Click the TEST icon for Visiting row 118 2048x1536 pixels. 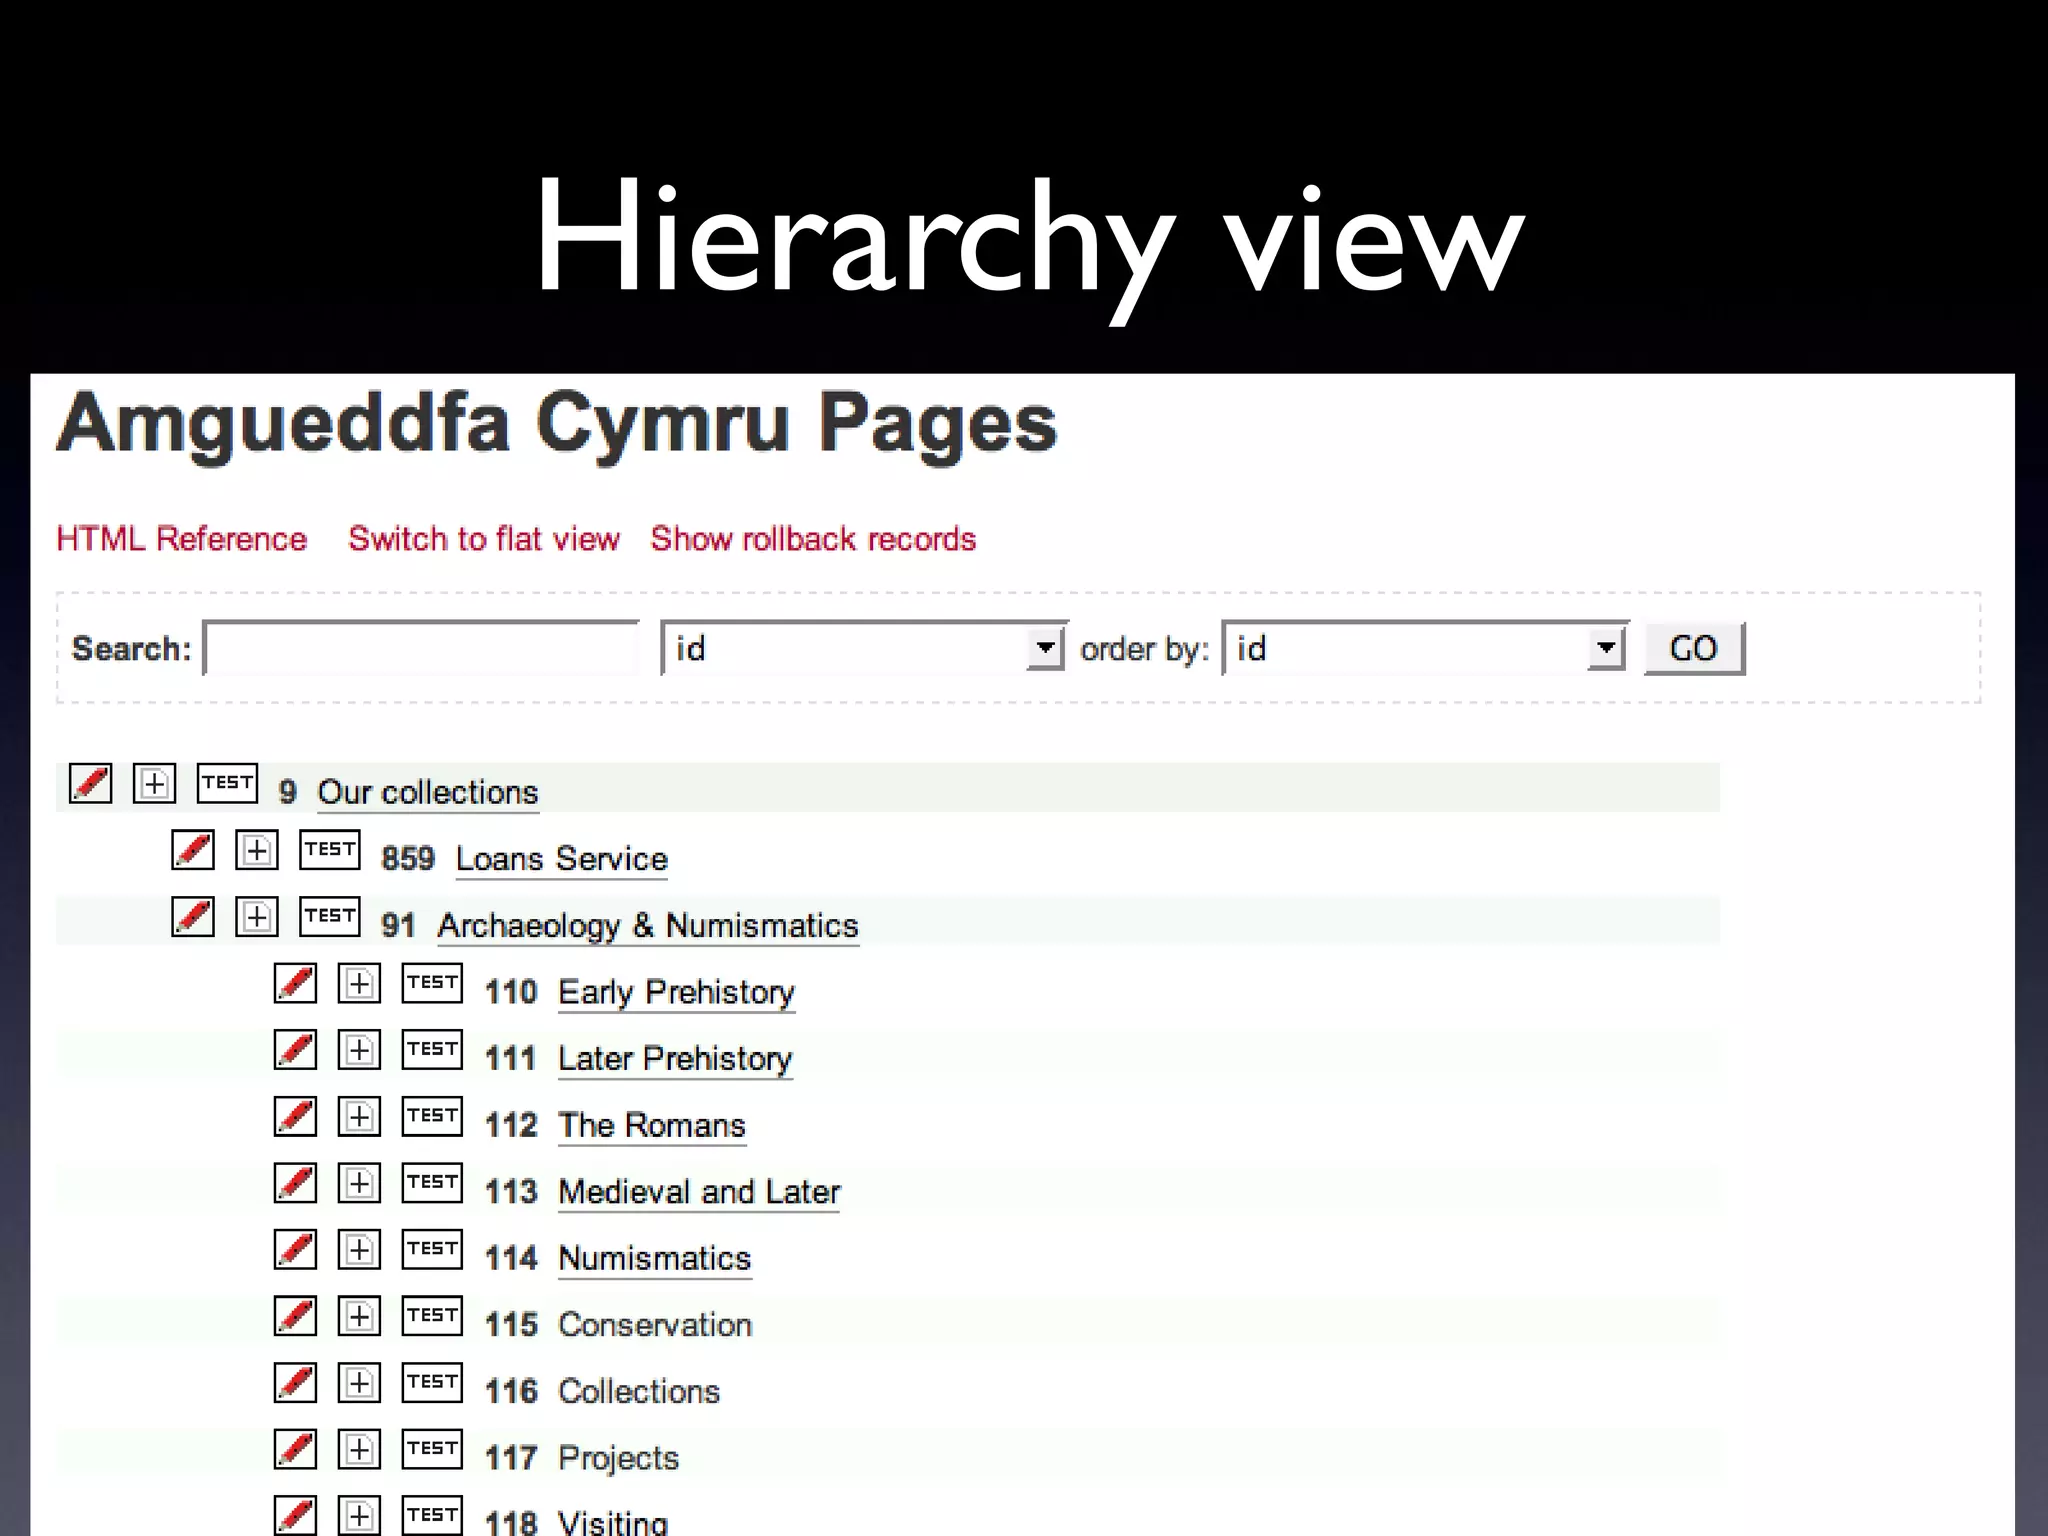(432, 1515)
